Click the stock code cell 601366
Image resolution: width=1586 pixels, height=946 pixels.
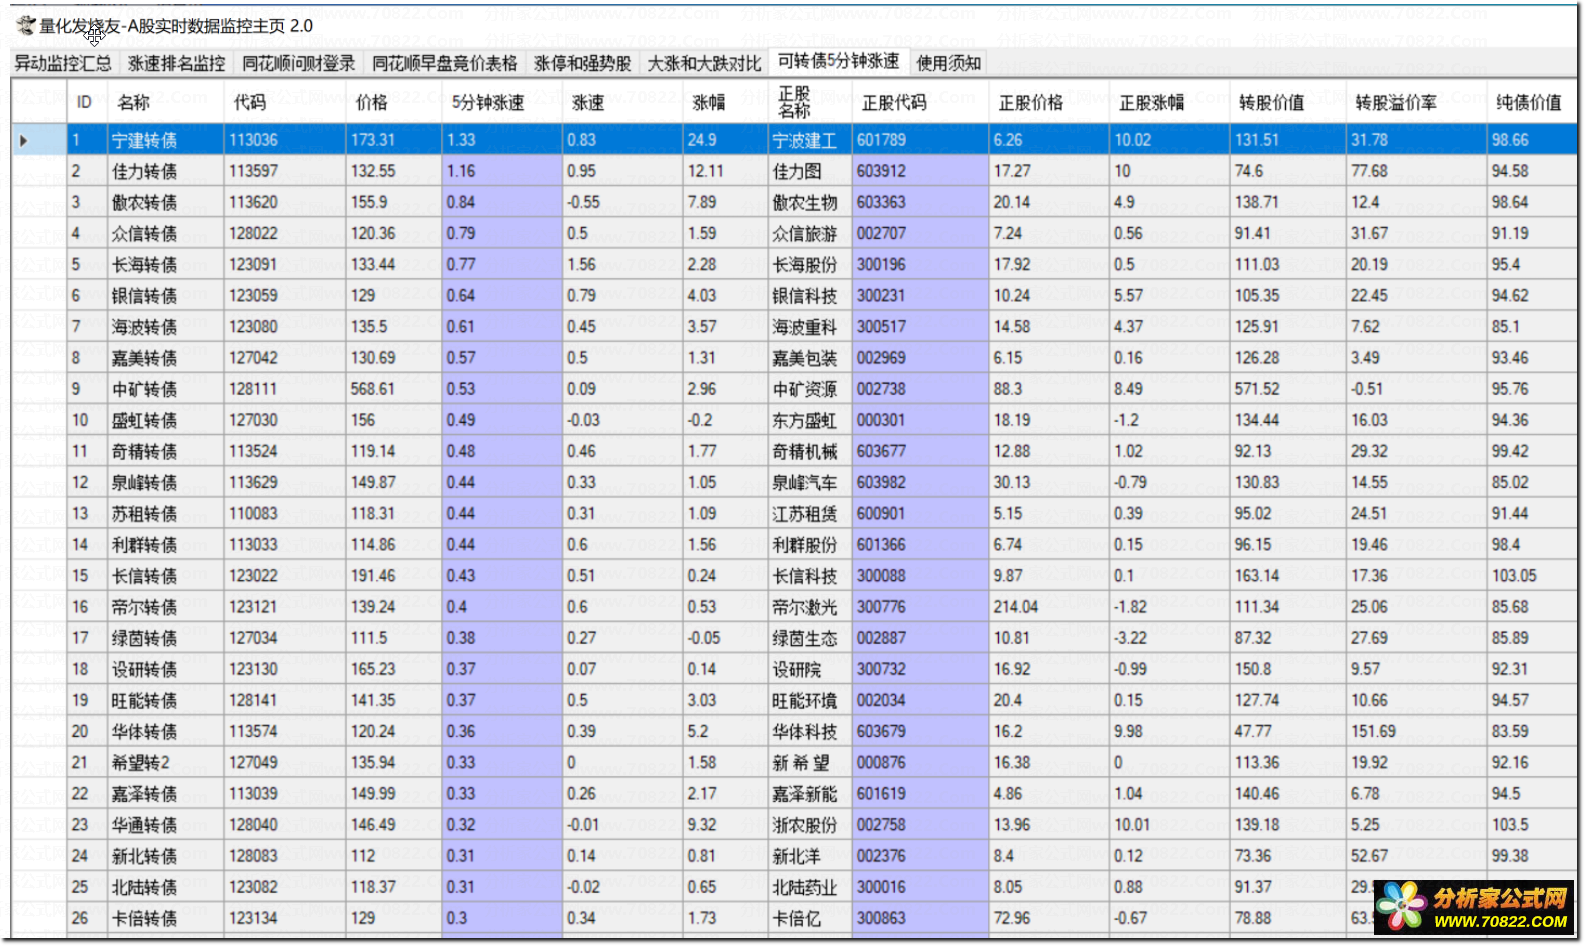click(920, 545)
